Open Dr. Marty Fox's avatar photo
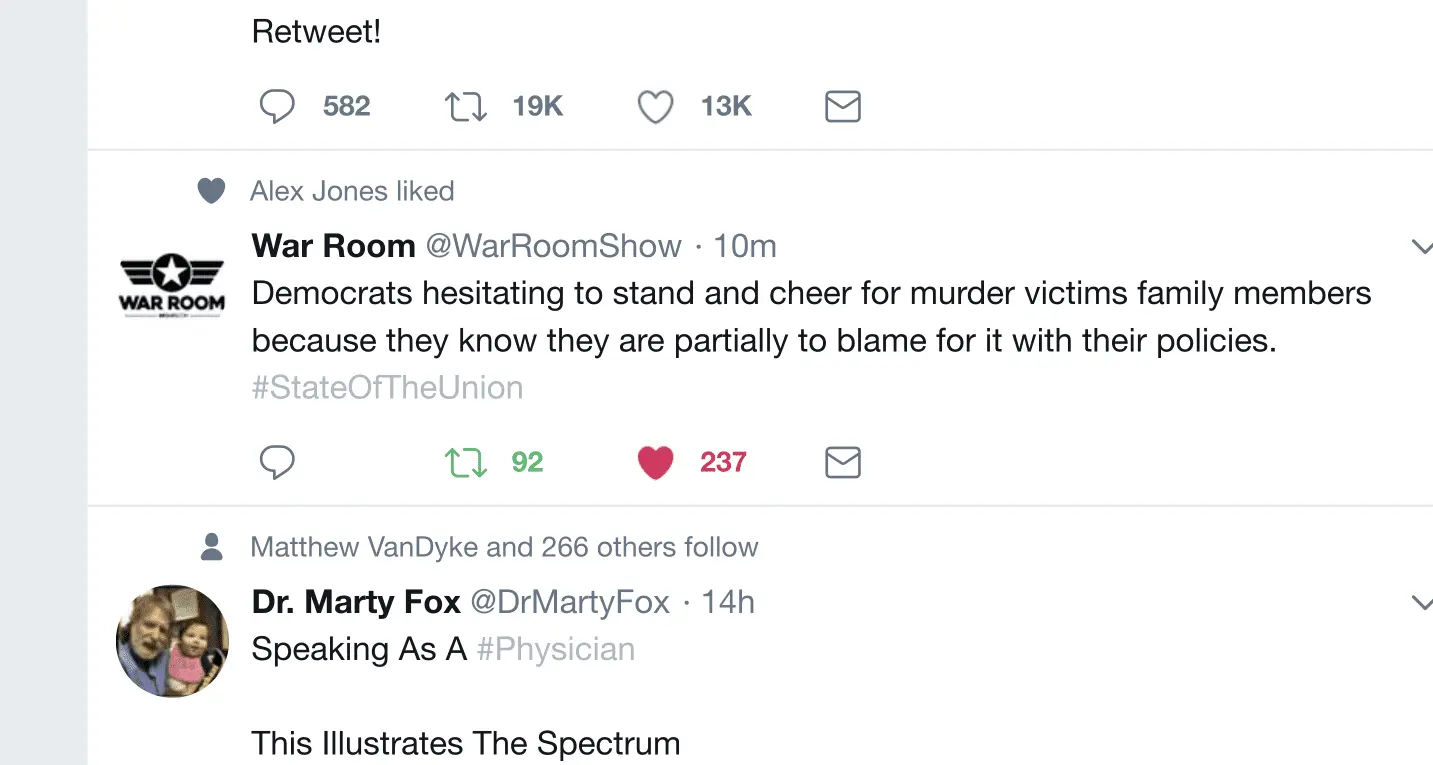 172,641
